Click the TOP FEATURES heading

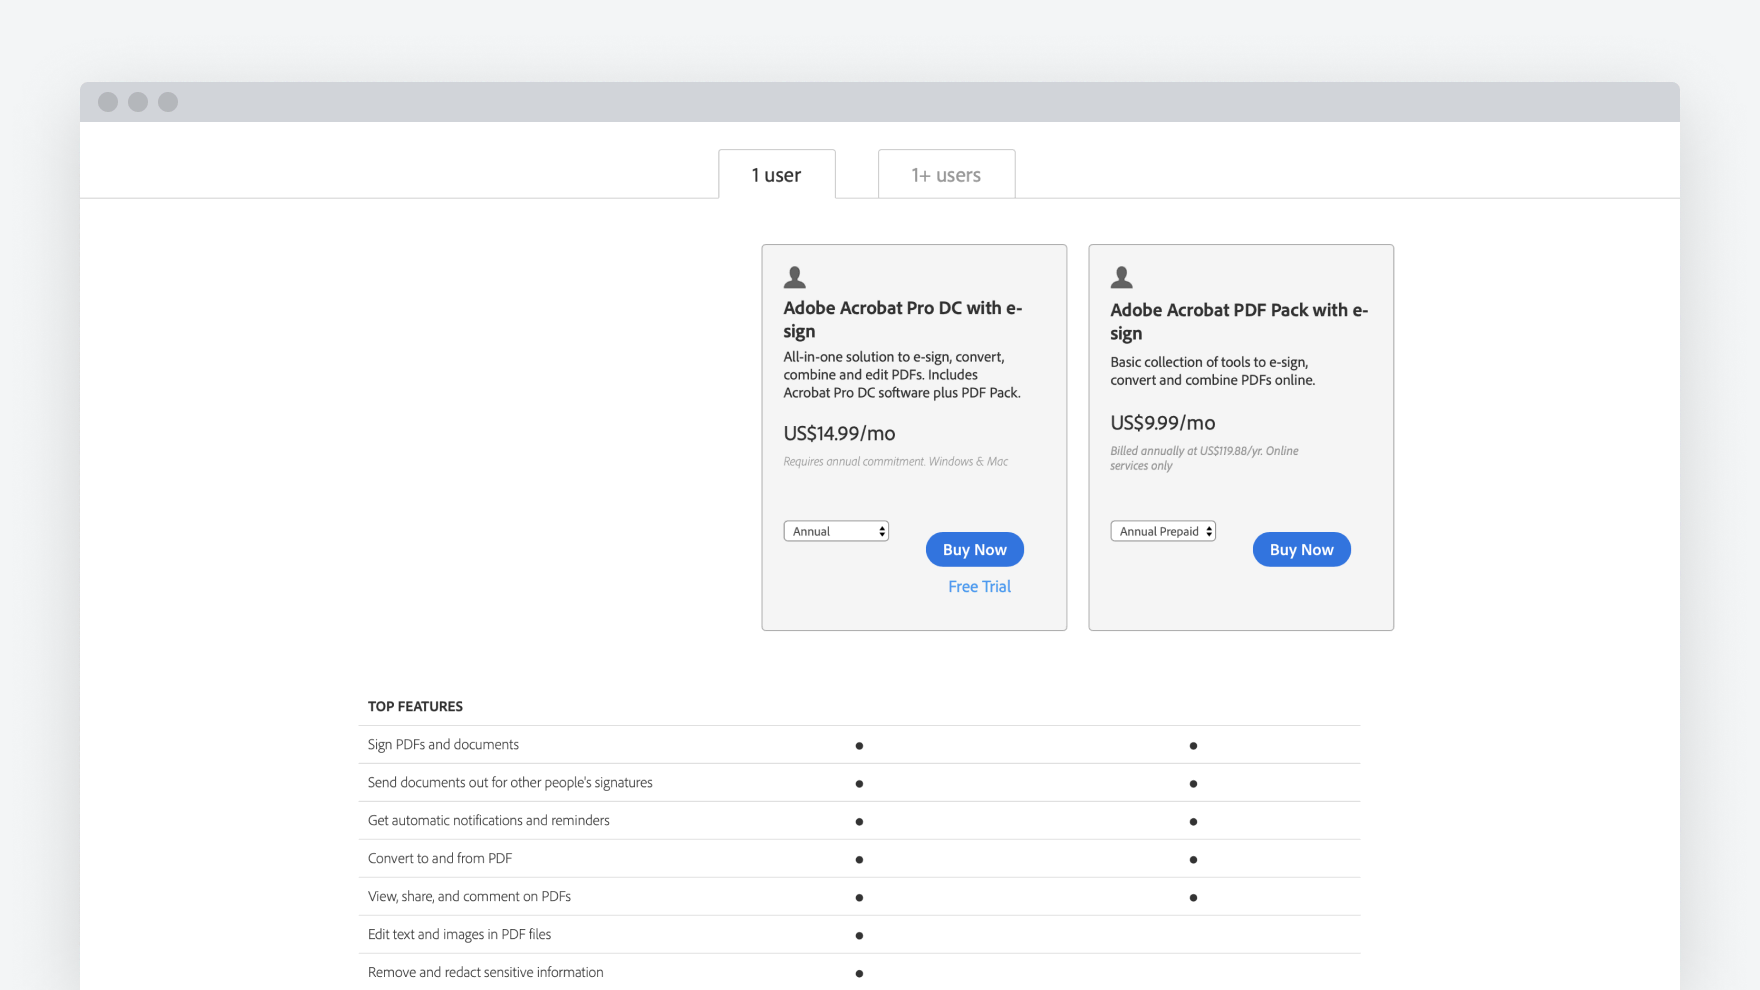pyautogui.click(x=415, y=706)
